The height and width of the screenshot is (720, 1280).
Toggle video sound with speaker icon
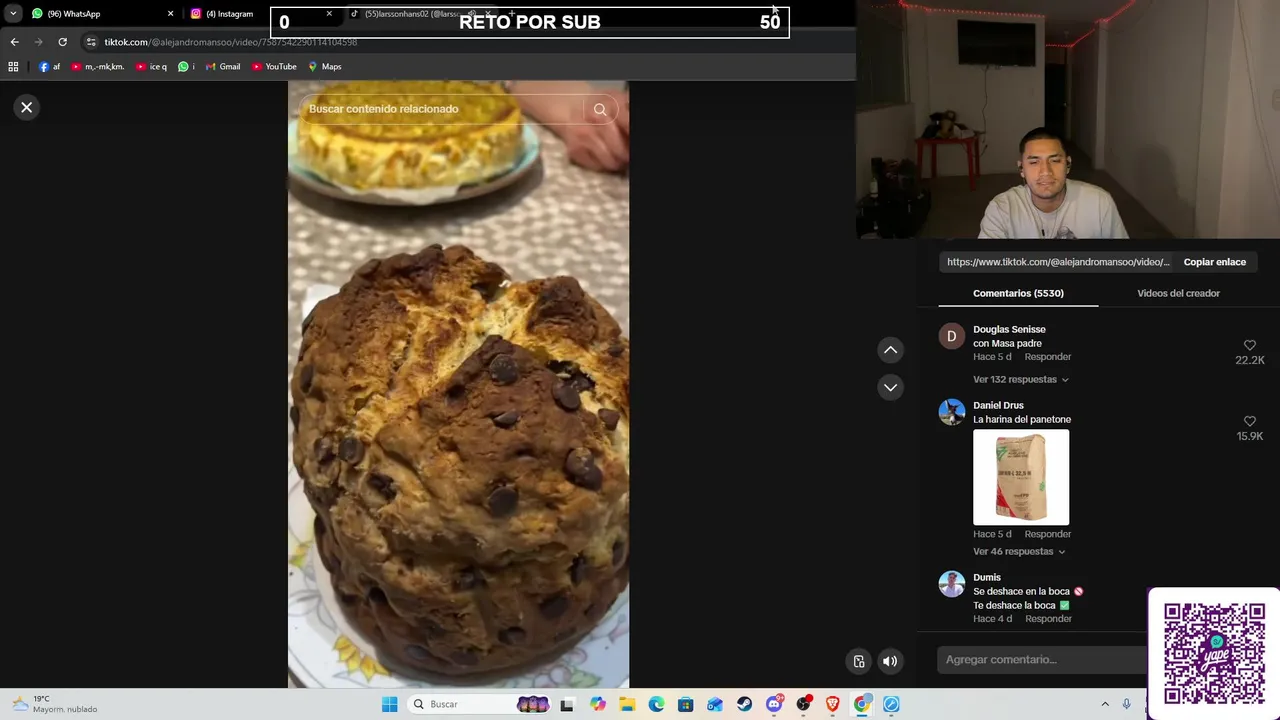pos(890,661)
